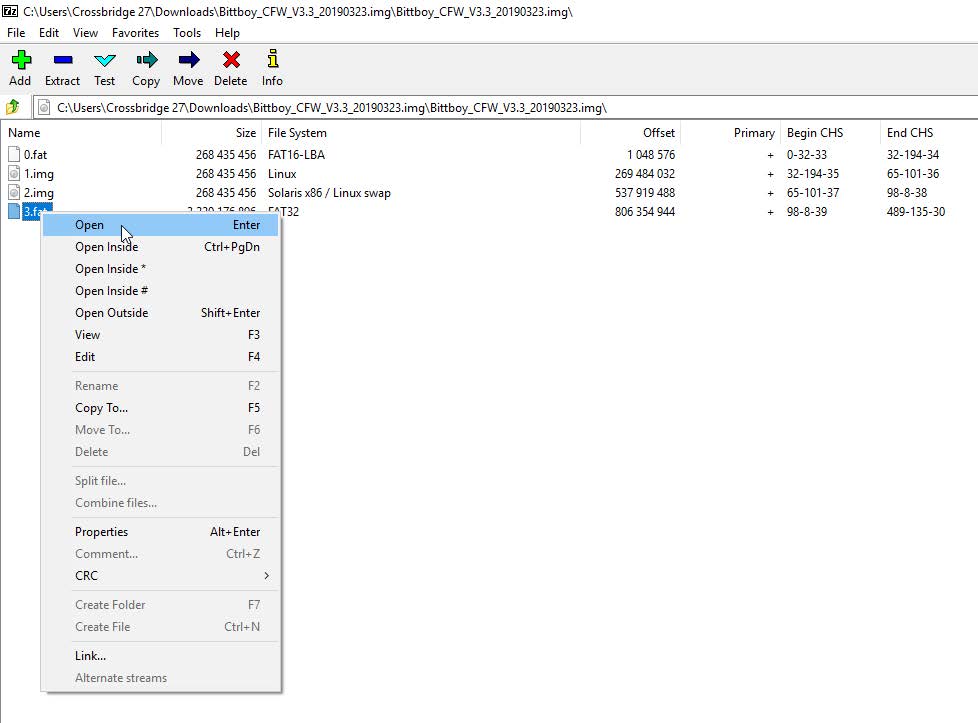Select View F3 in context menu
Viewport: 978px width, 723px height.
[x=160, y=334]
